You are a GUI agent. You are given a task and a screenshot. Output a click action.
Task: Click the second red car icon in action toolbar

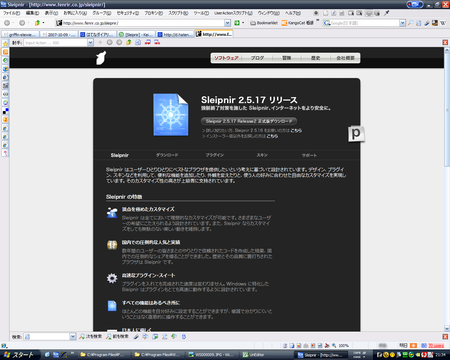point(157,42)
